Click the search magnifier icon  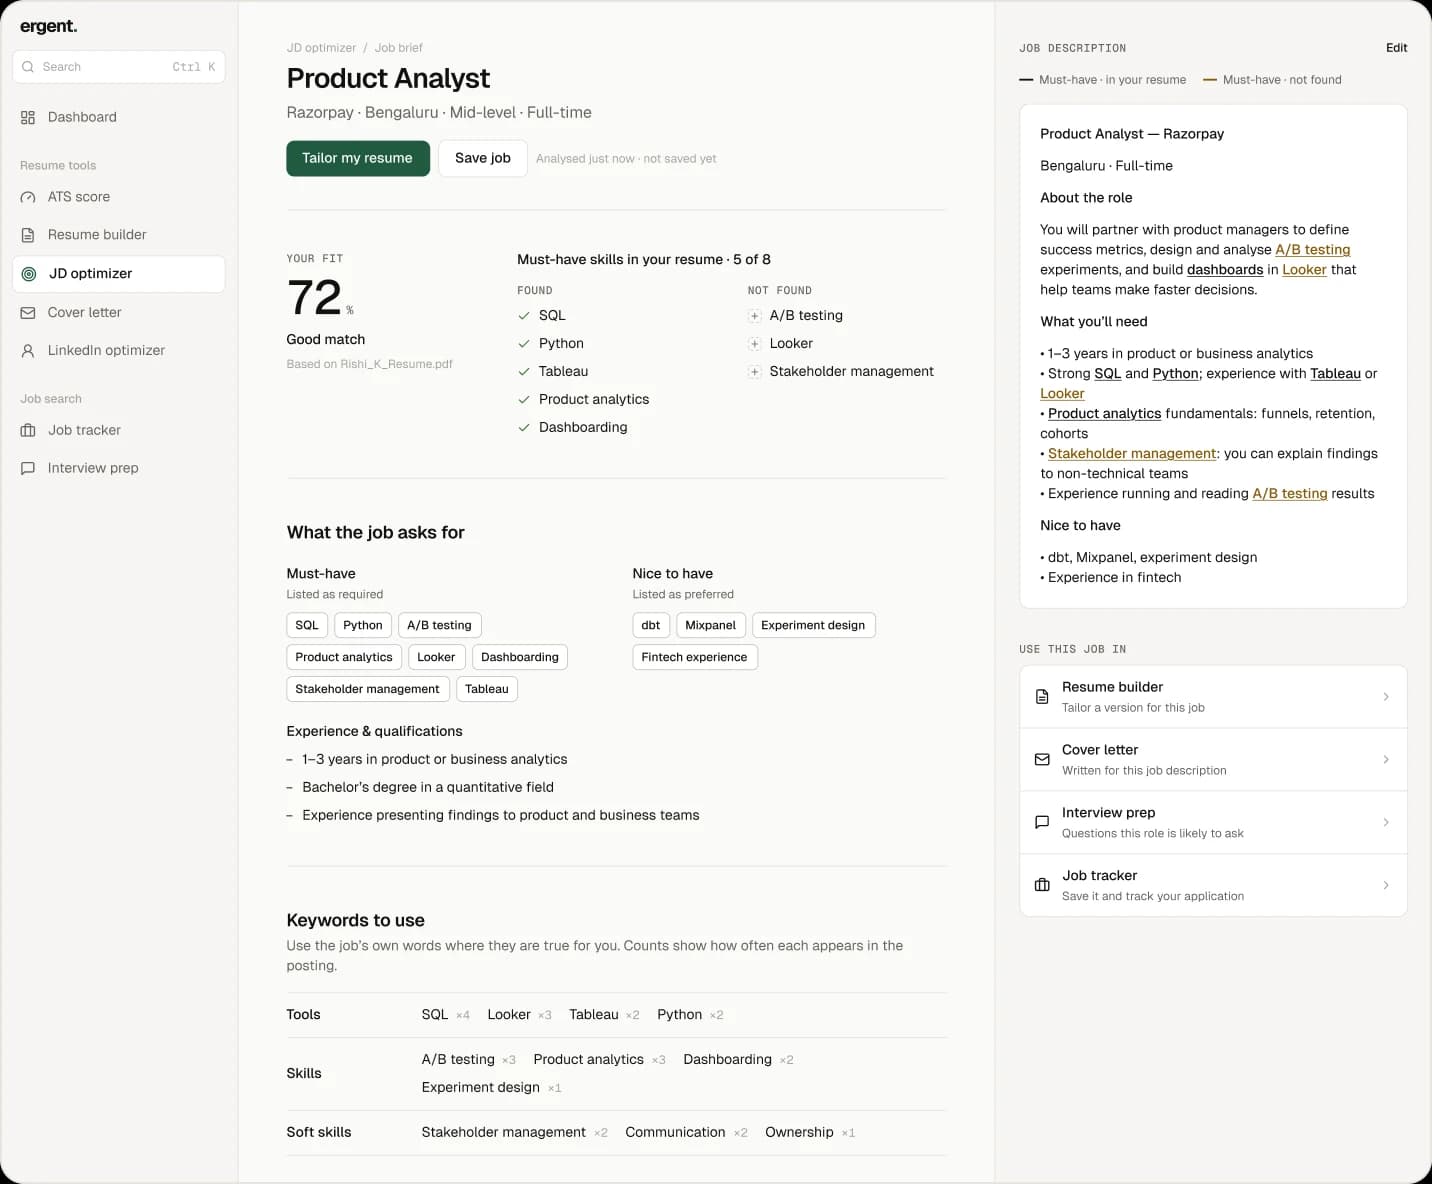pos(28,67)
